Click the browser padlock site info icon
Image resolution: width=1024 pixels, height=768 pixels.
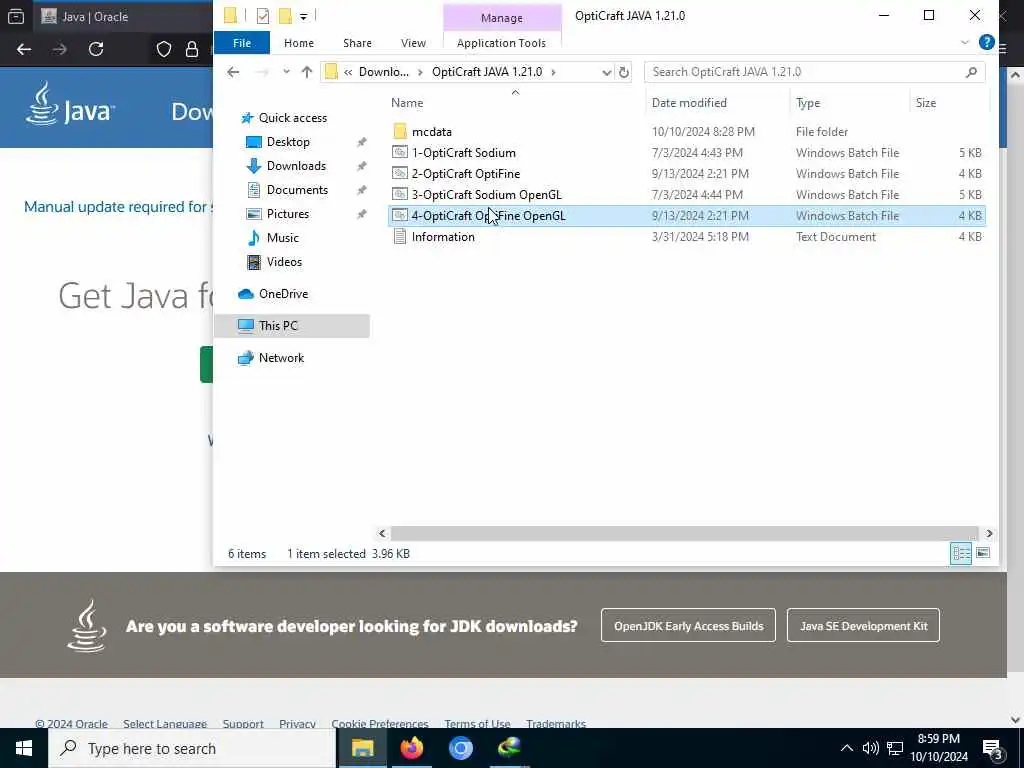(x=192, y=49)
